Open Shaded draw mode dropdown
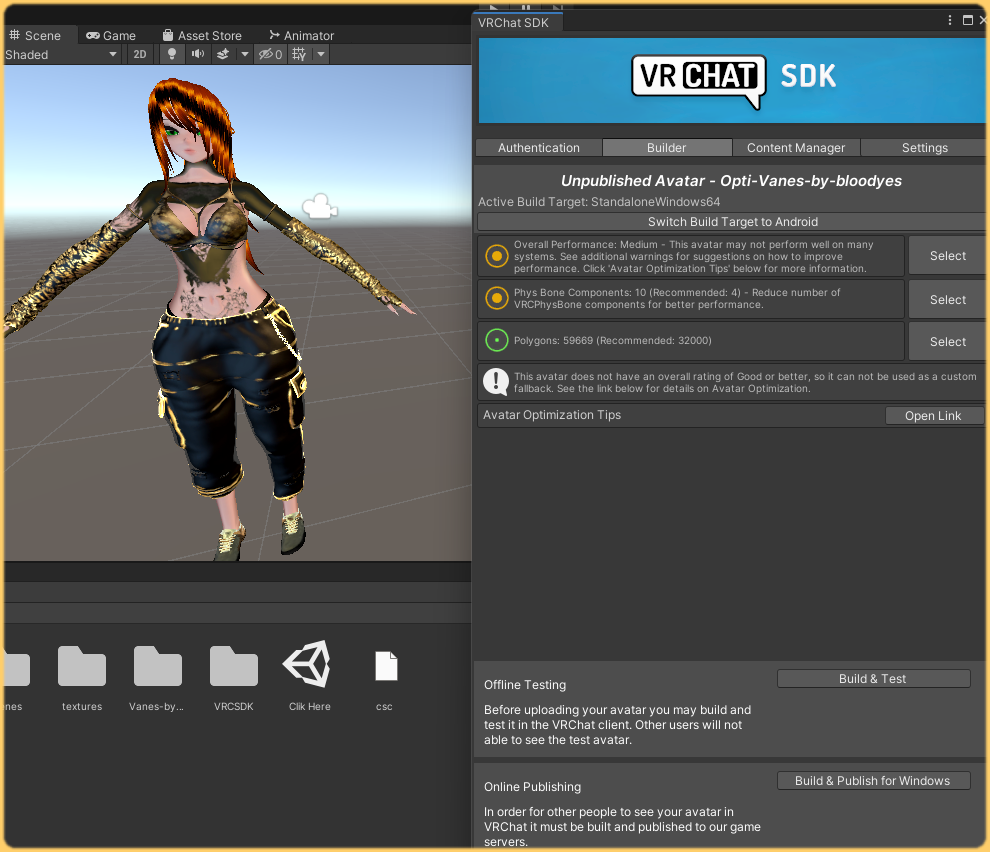 click(x=61, y=54)
